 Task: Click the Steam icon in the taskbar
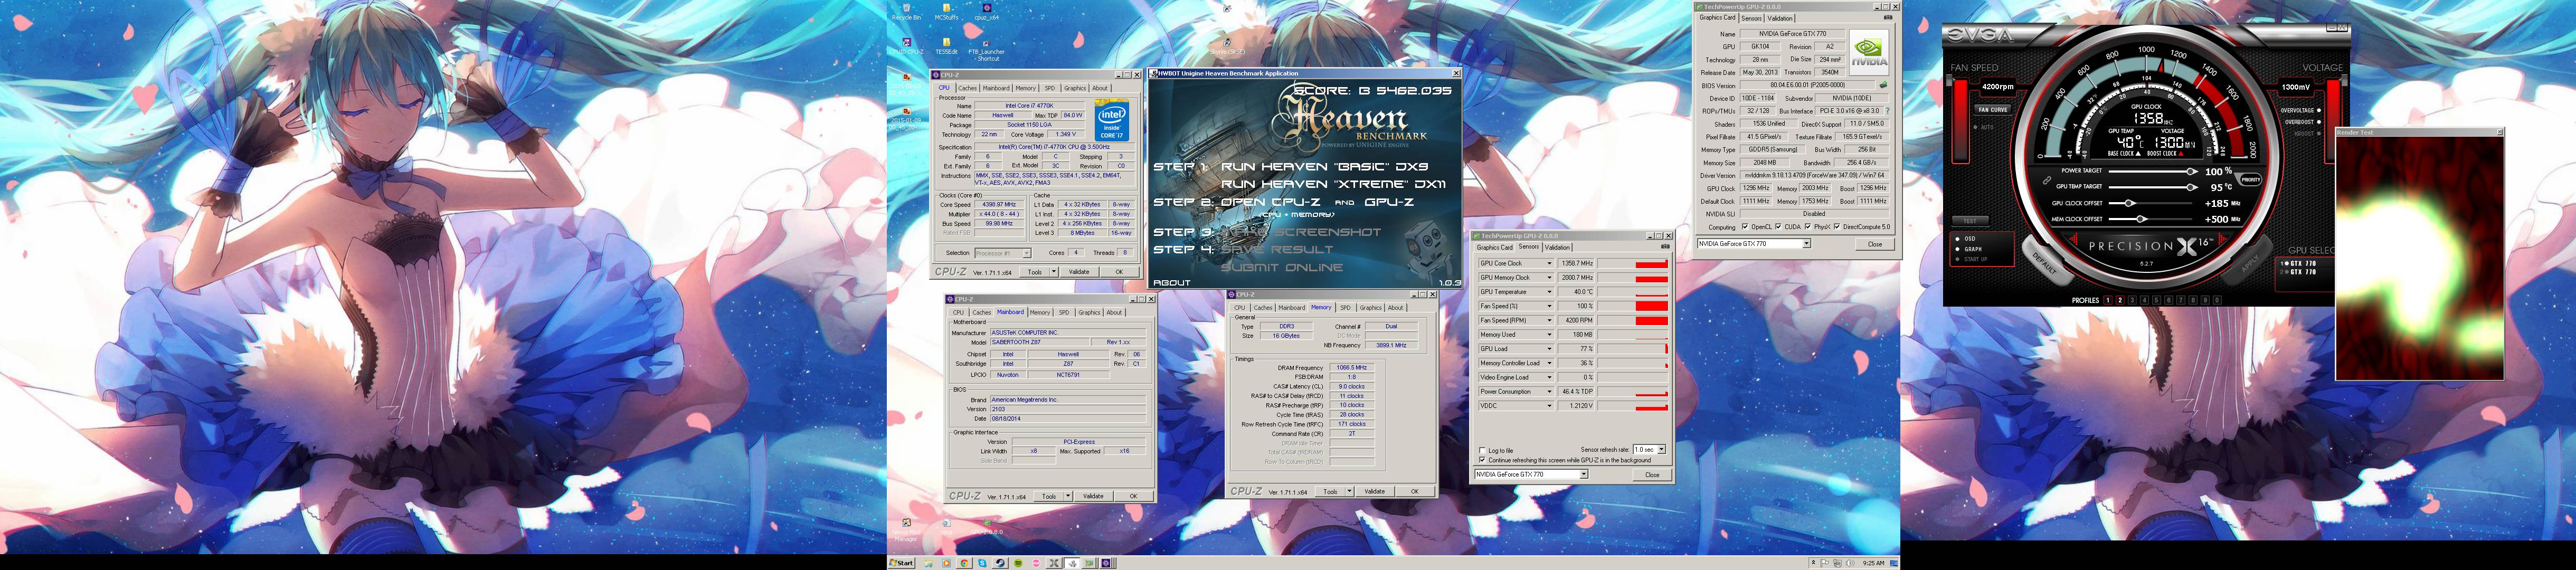1000,563
